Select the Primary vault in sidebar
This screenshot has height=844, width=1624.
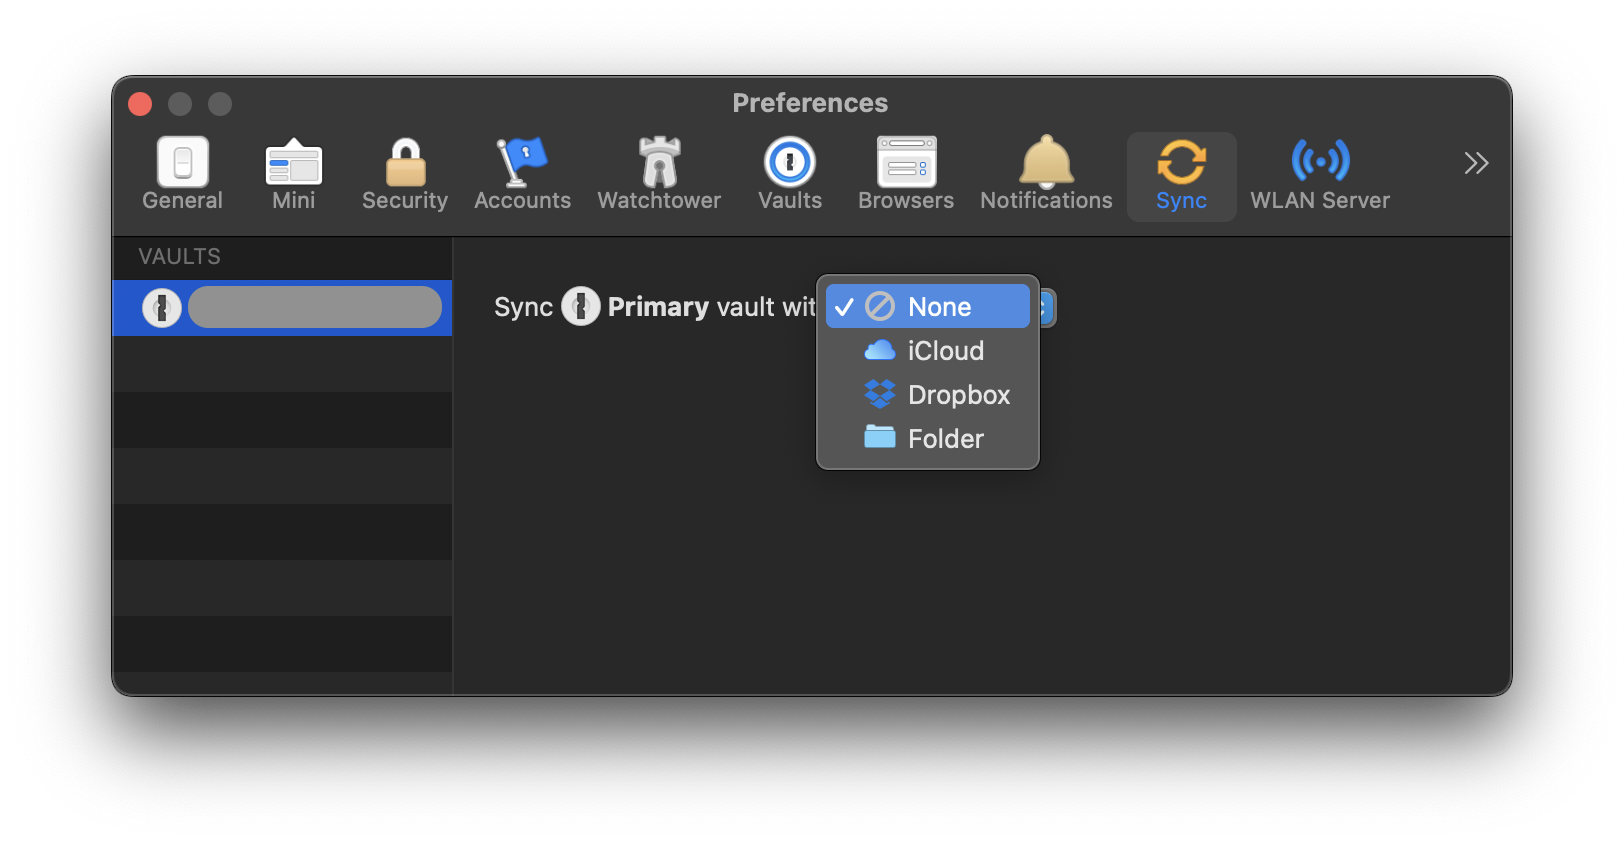pyautogui.click(x=314, y=308)
